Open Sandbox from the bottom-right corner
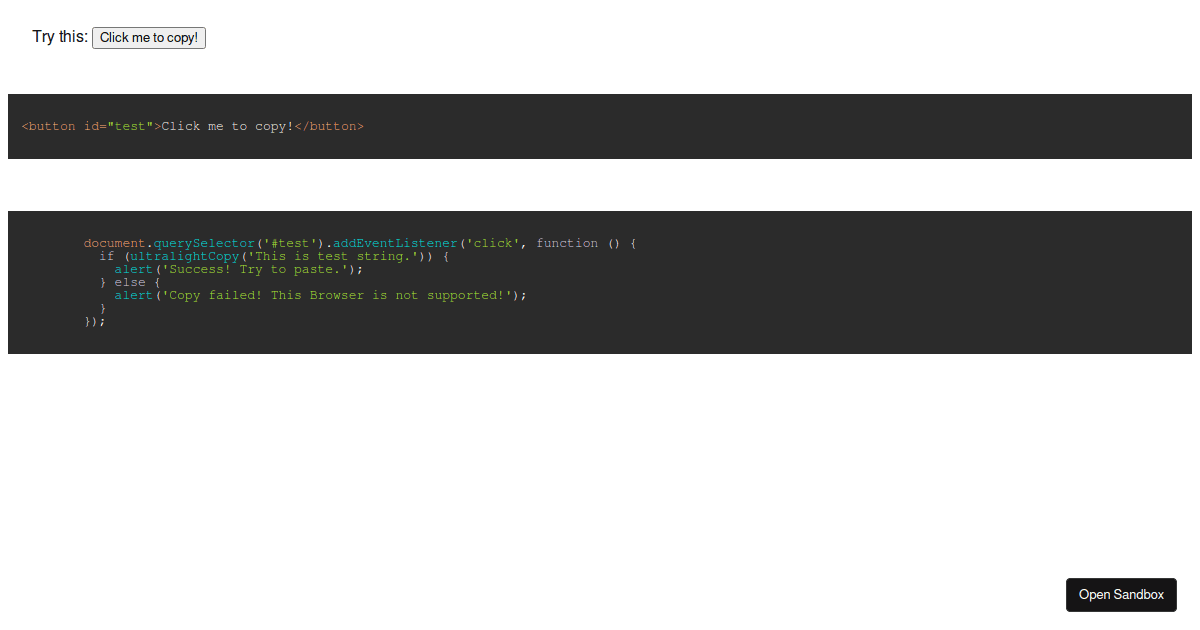 1121,594
